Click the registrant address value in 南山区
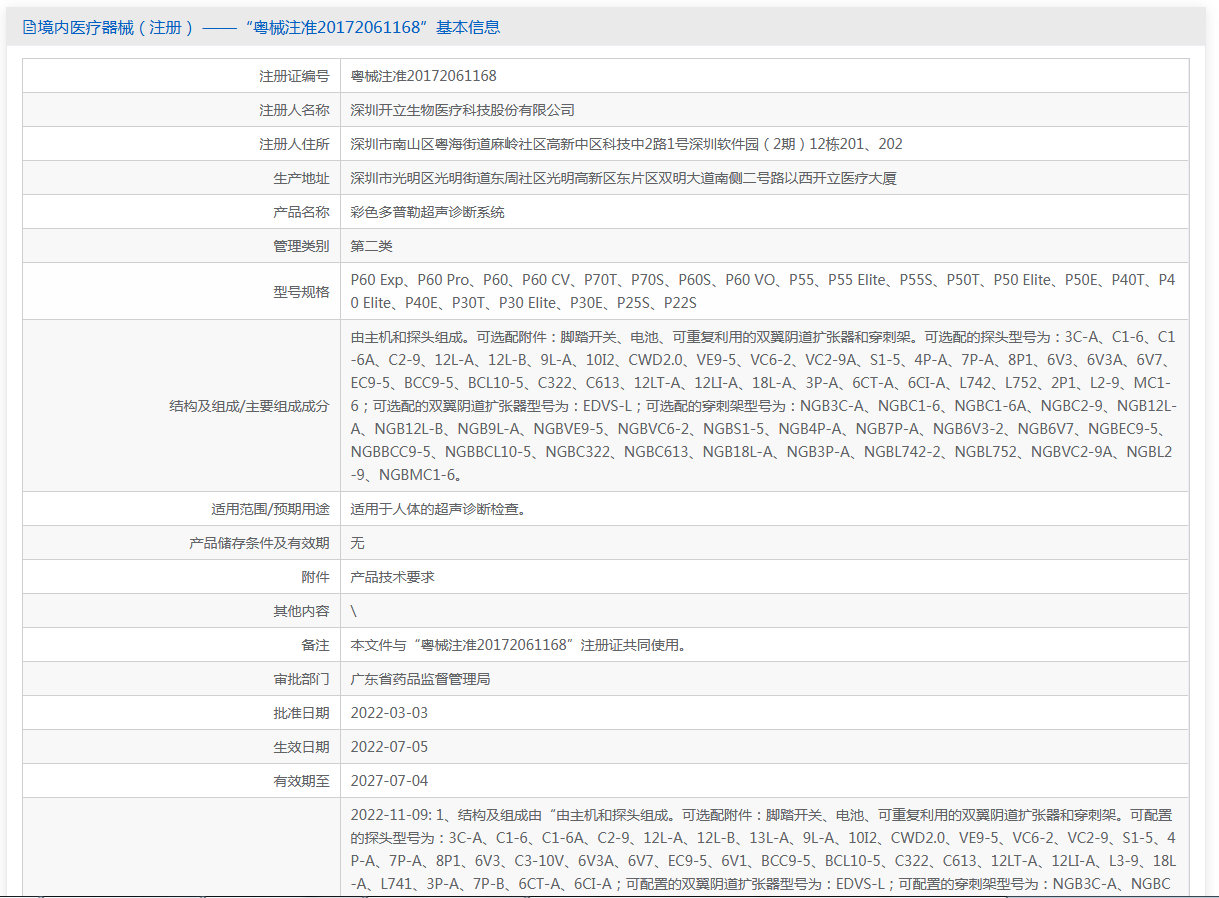This screenshot has height=898, width=1219. coord(627,144)
